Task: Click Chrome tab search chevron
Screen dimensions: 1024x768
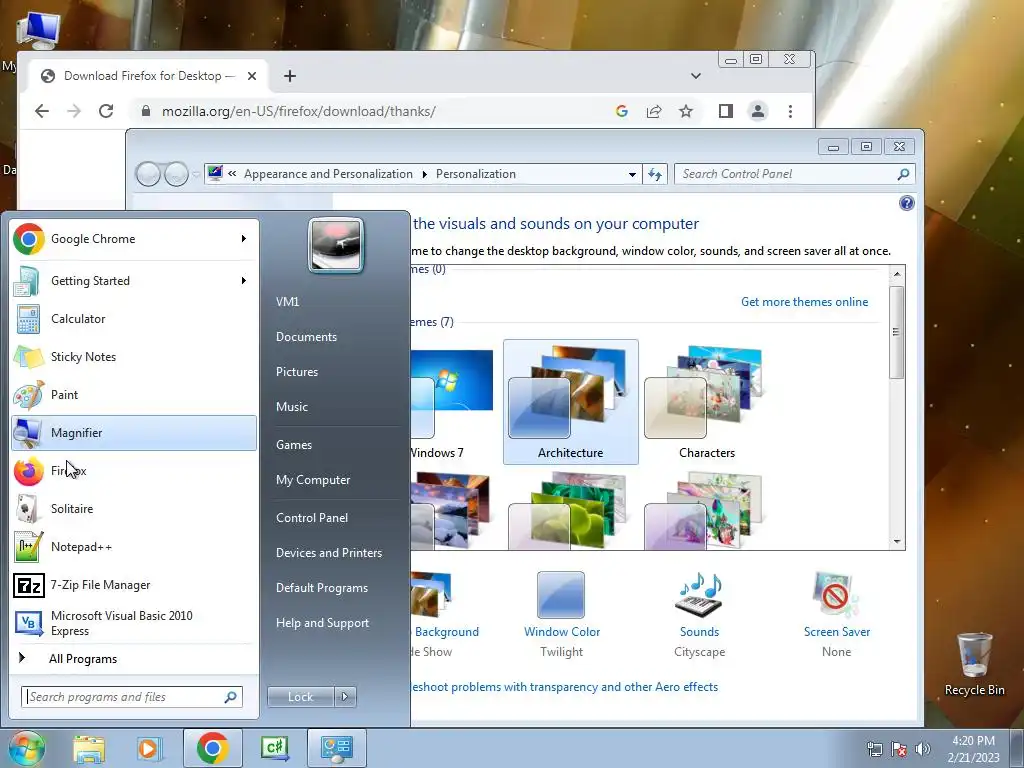Action: tap(696, 76)
